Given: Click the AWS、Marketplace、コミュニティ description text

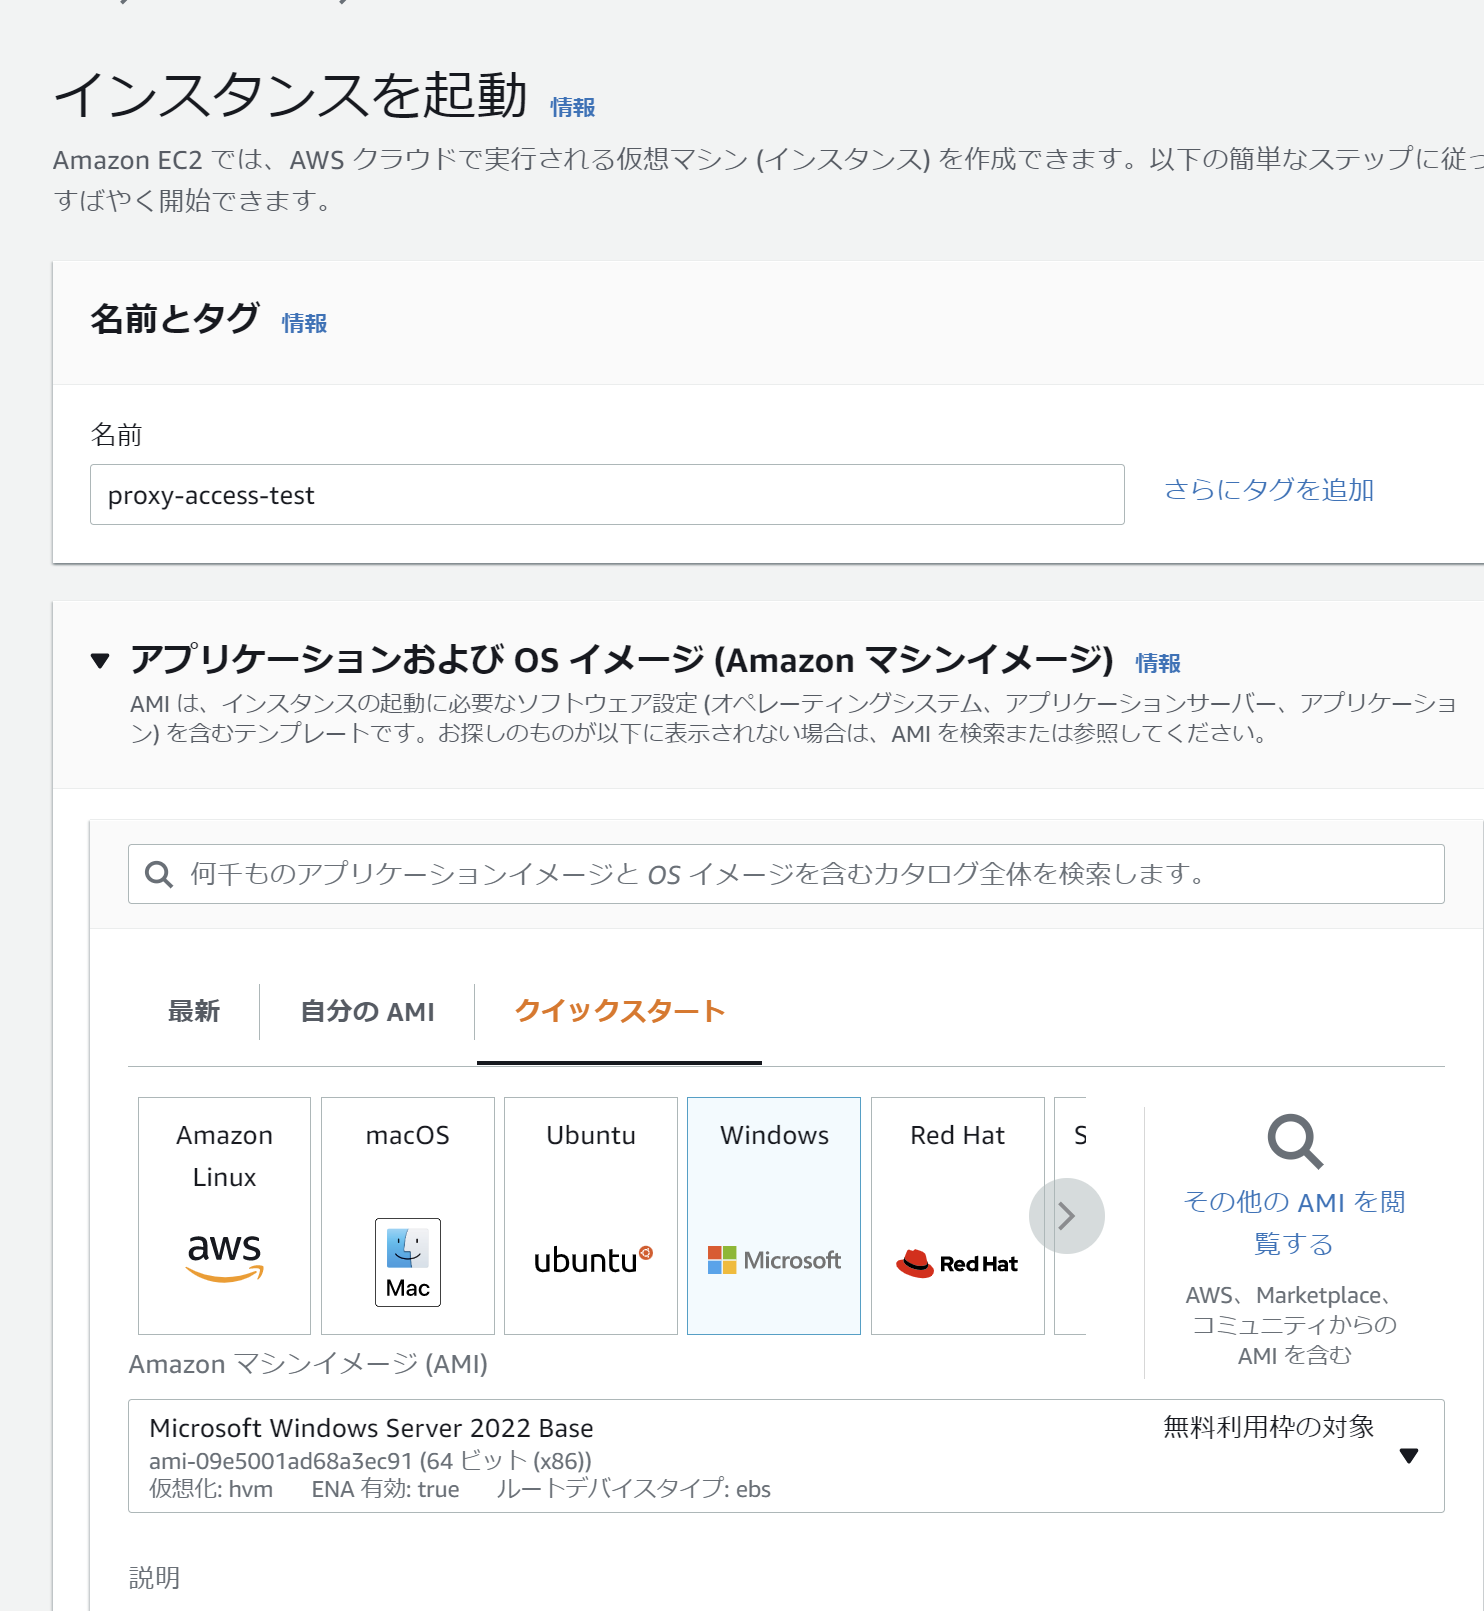Looking at the screenshot, I should tap(1295, 1325).
